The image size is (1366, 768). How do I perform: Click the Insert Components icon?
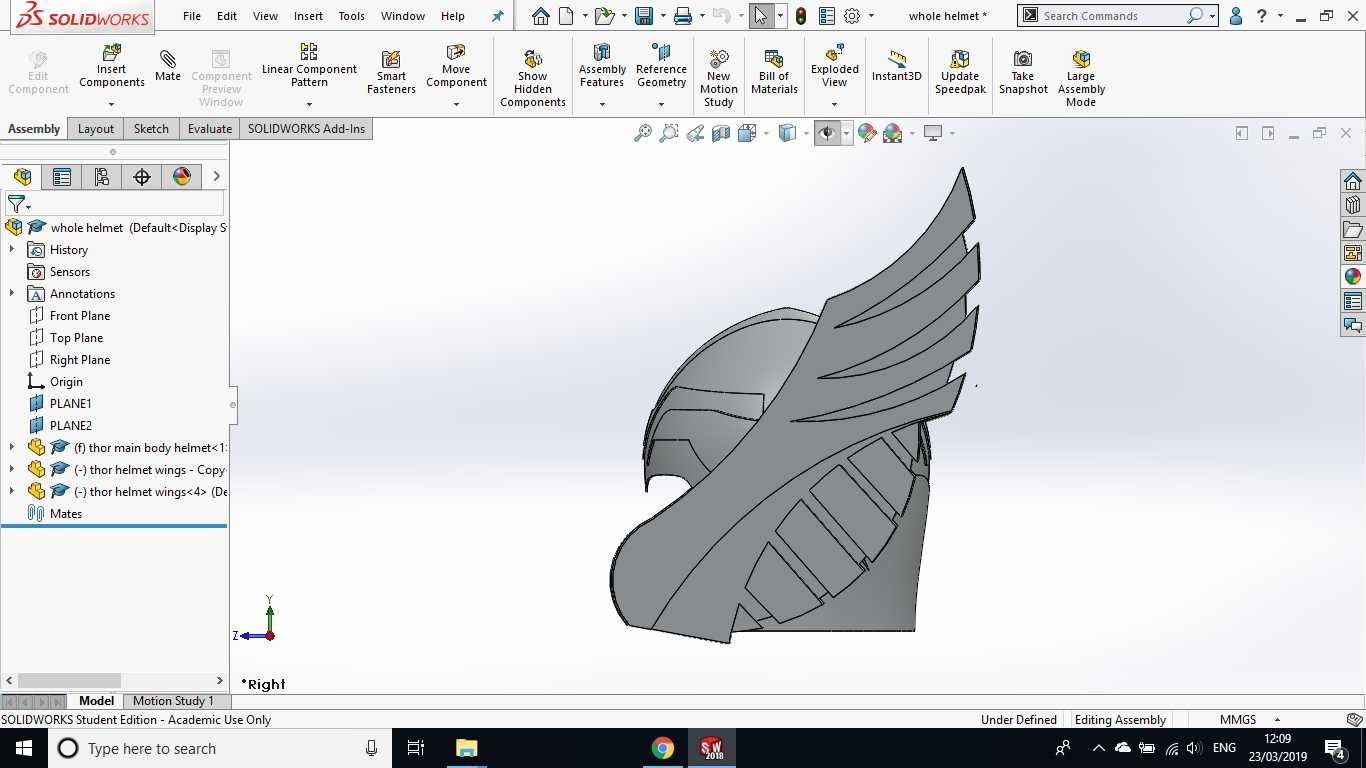tap(112, 52)
